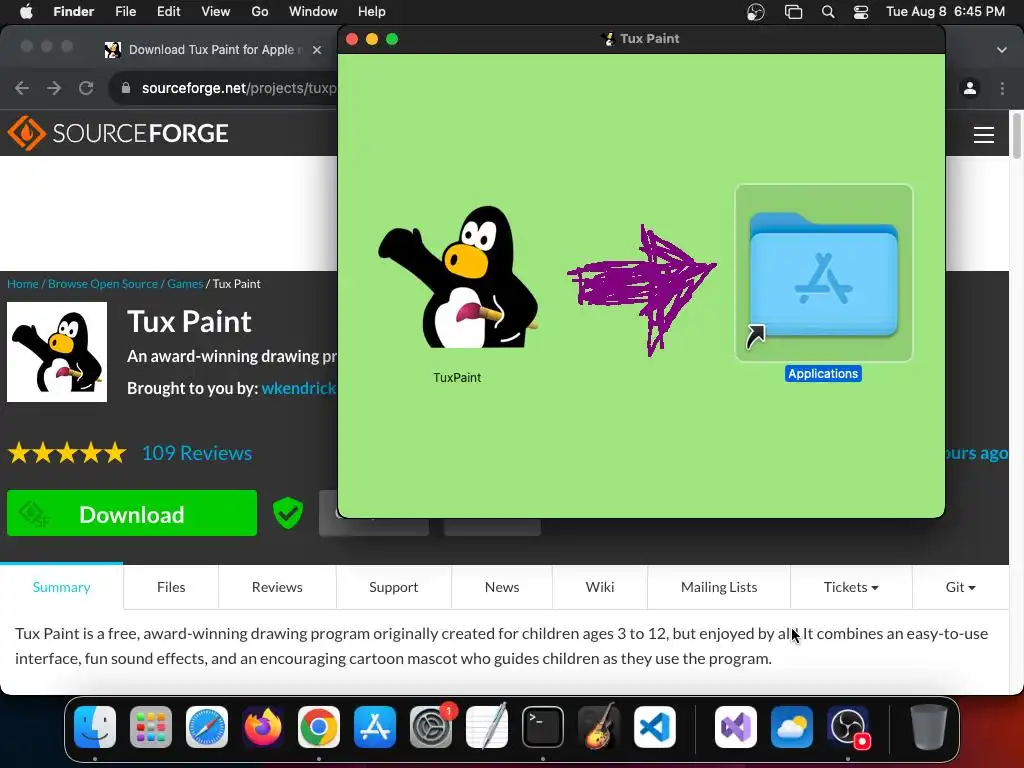Image resolution: width=1024 pixels, height=768 pixels.
Task: Open the Window menu
Action: click(x=313, y=12)
